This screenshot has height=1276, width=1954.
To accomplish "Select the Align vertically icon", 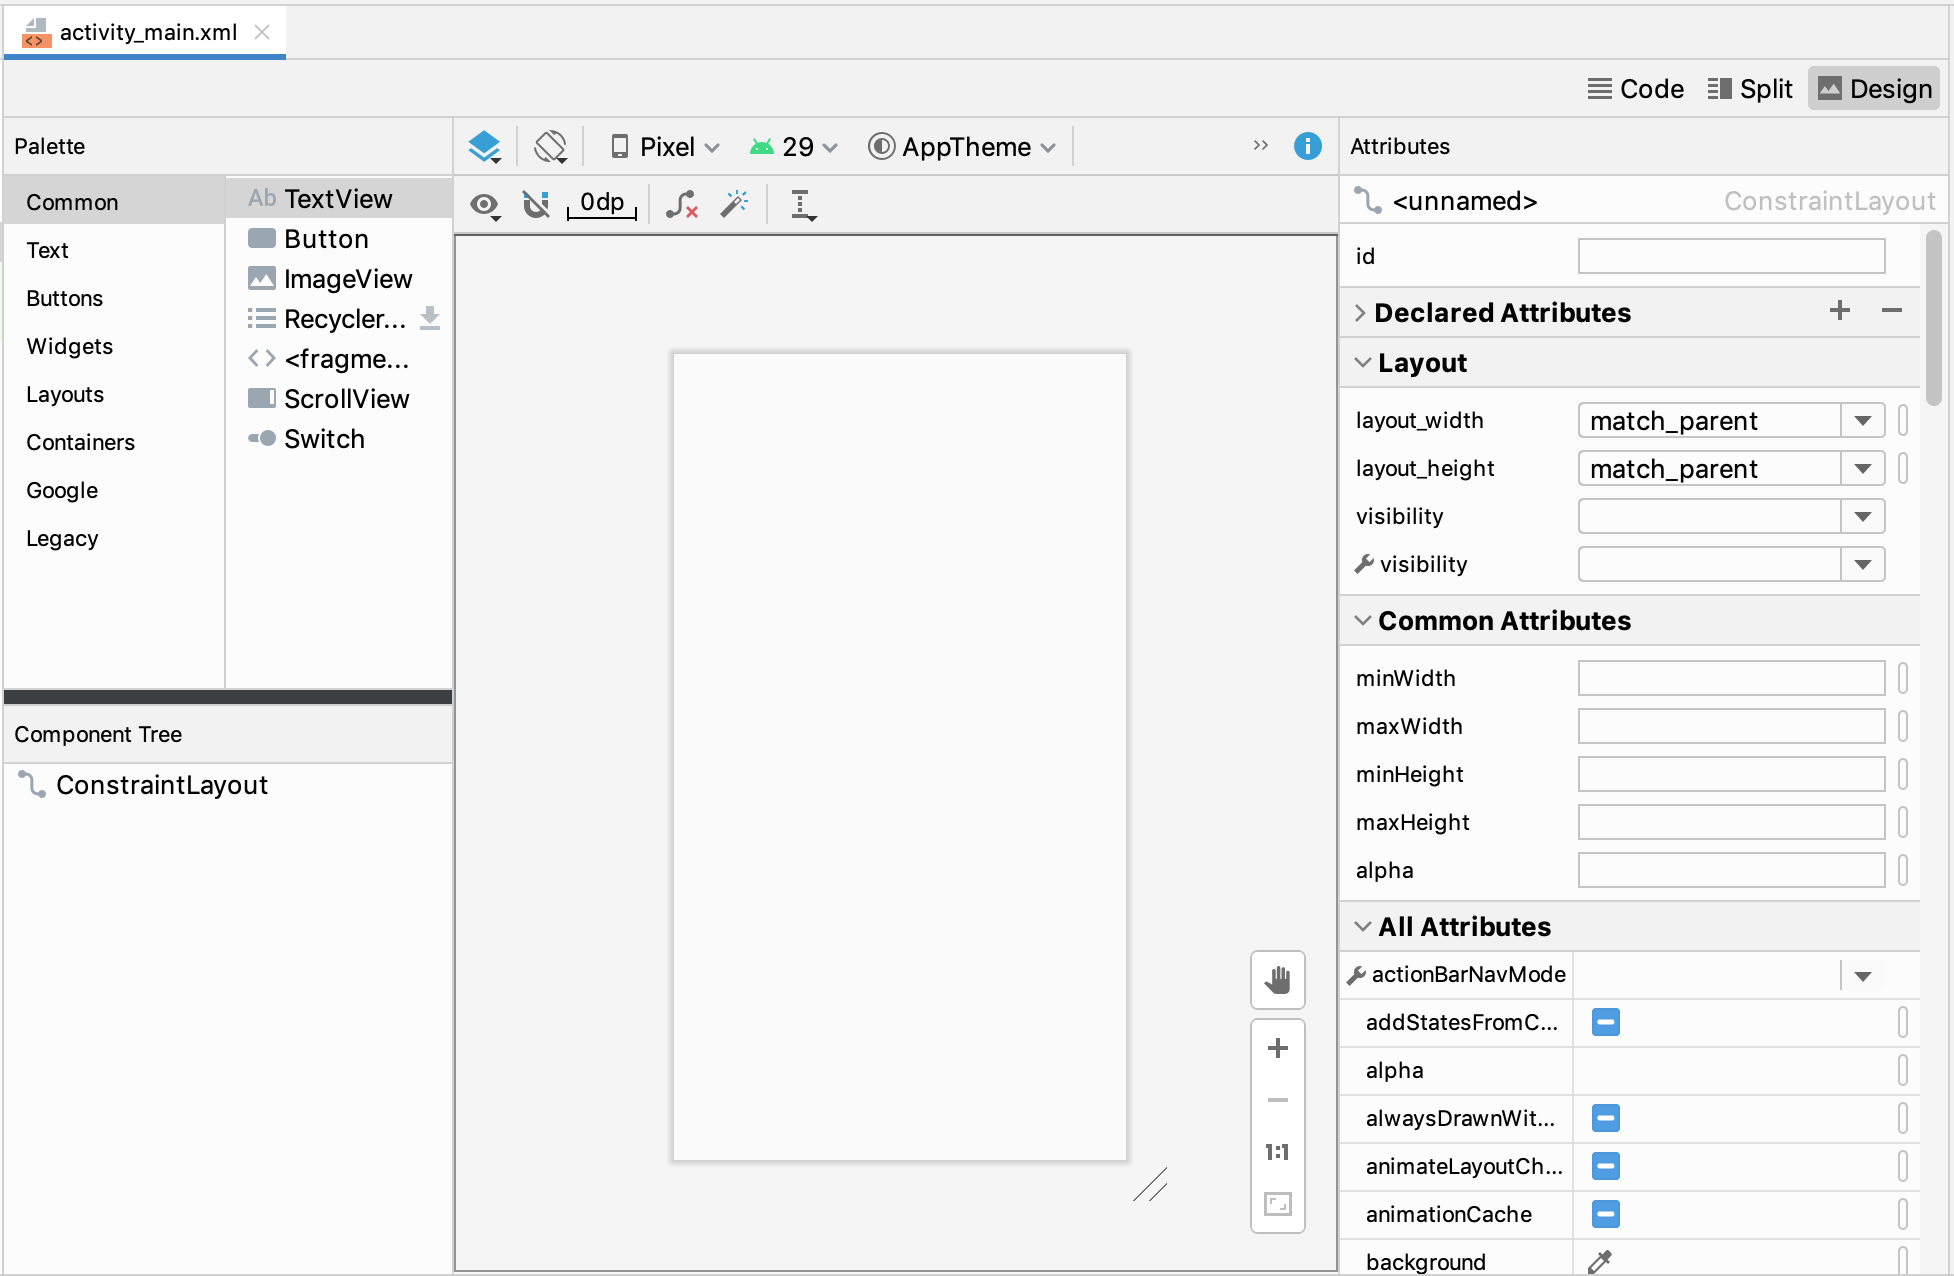I will coord(803,204).
